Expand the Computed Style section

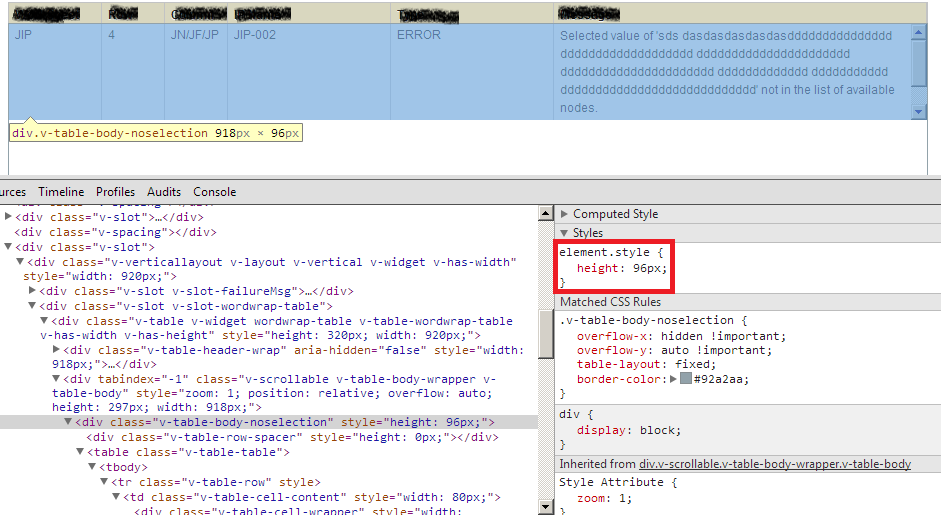click(x=565, y=214)
